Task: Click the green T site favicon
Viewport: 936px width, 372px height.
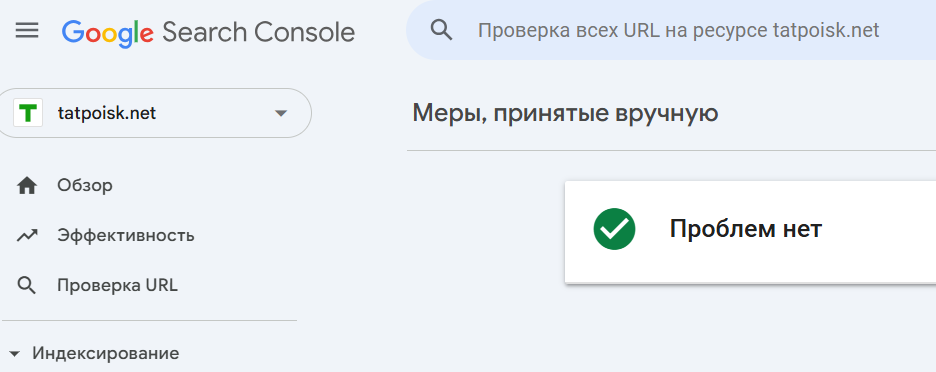Action: tap(28, 113)
